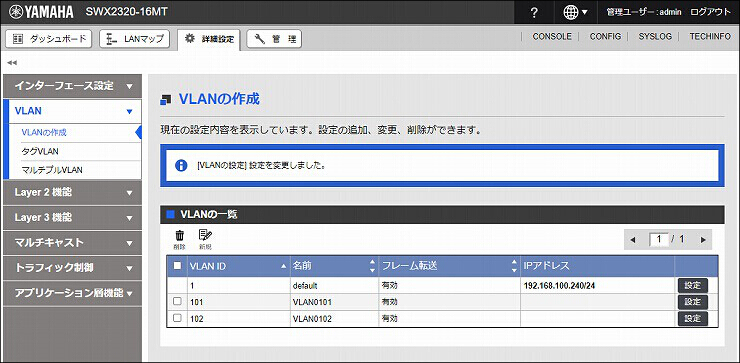
Task: Sort by the 名前 column
Action: [334, 266]
